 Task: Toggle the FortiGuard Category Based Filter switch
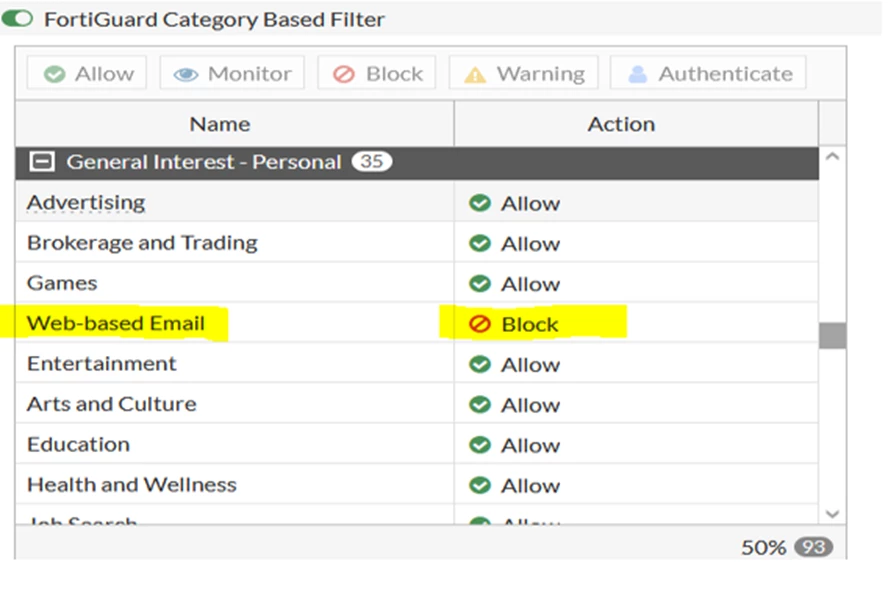tap(17, 19)
